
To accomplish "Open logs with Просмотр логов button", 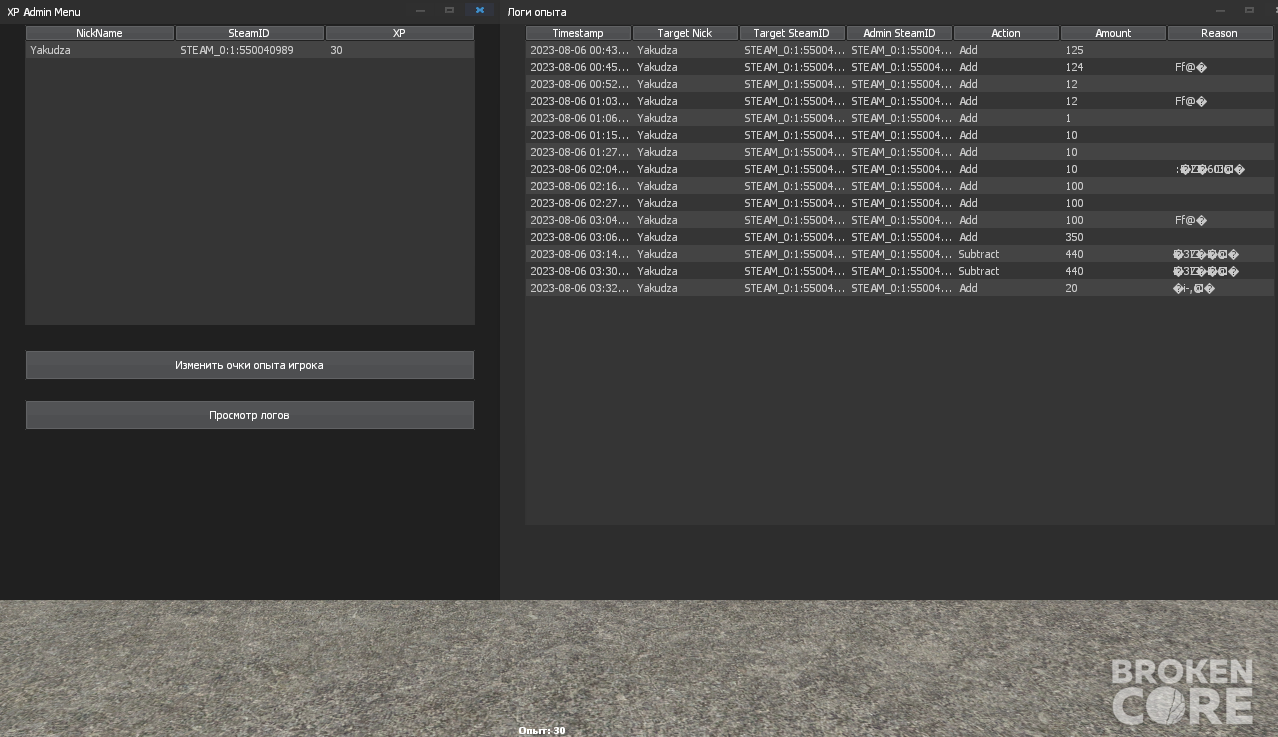I will [x=249, y=415].
